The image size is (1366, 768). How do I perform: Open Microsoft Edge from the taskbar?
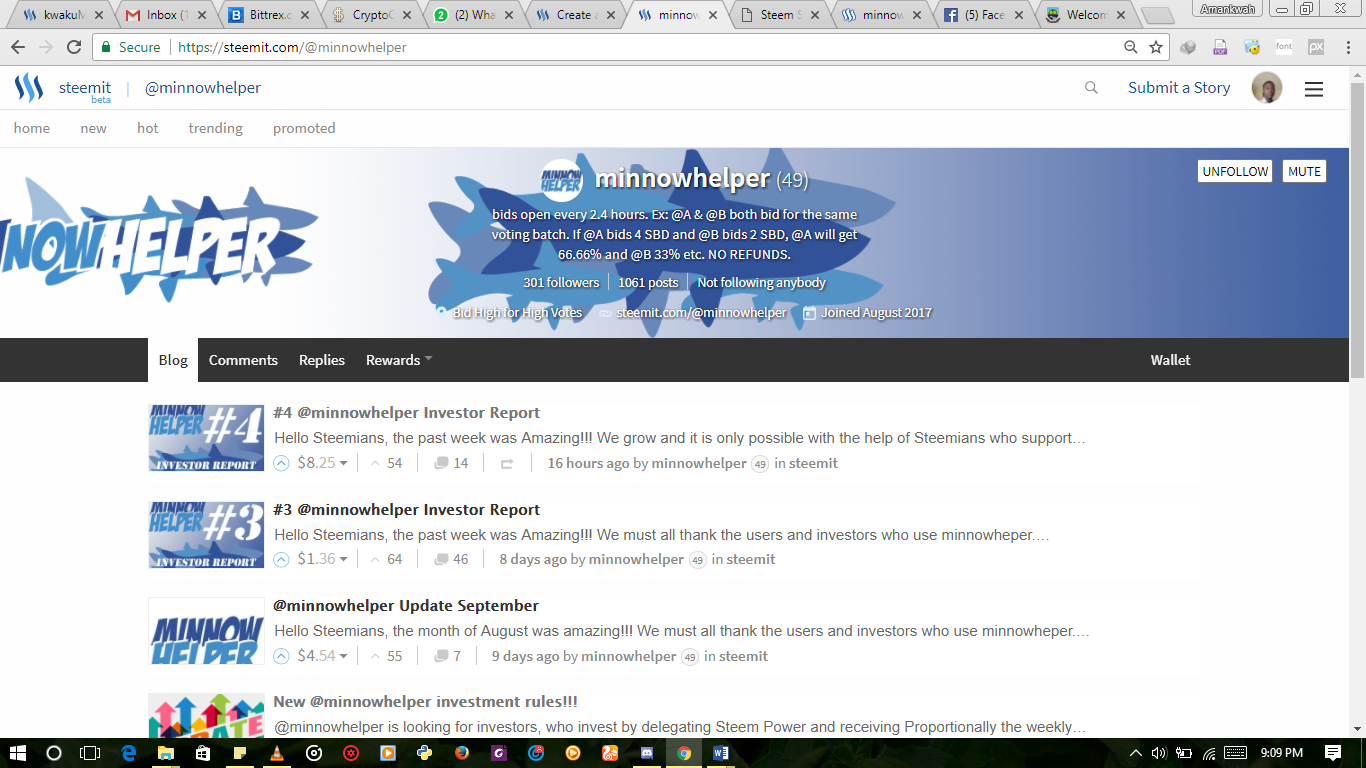[128, 753]
